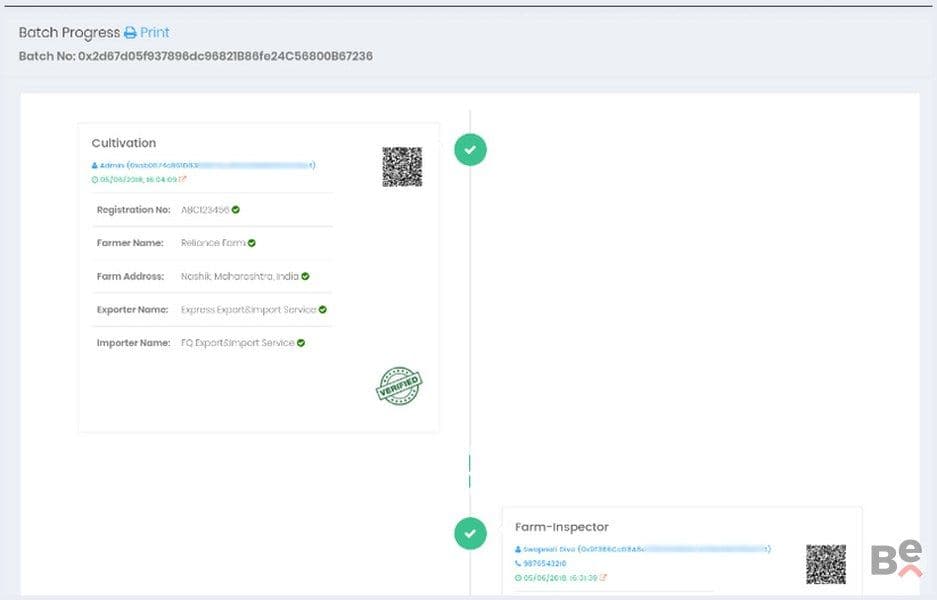Click the Cultivation card heading

124,143
